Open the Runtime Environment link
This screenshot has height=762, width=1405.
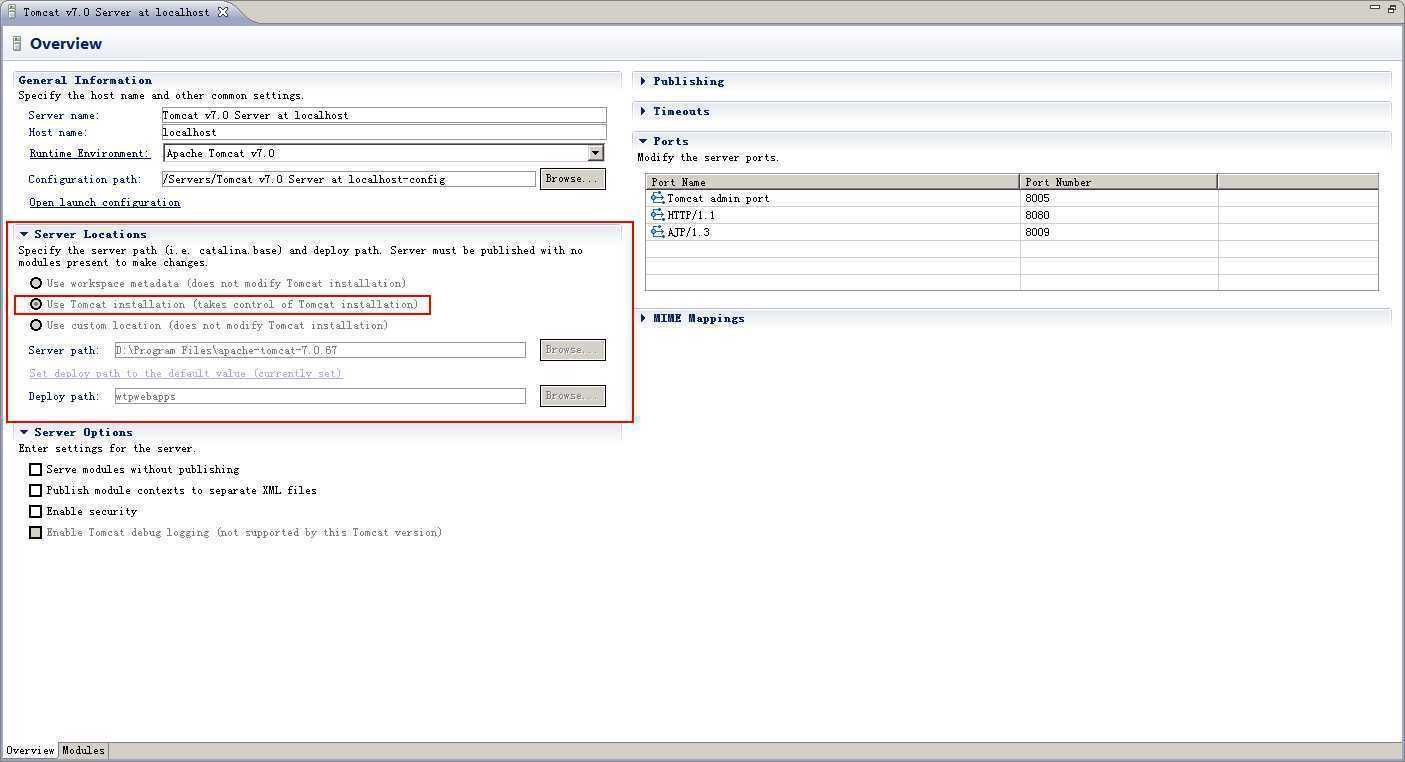click(x=89, y=153)
